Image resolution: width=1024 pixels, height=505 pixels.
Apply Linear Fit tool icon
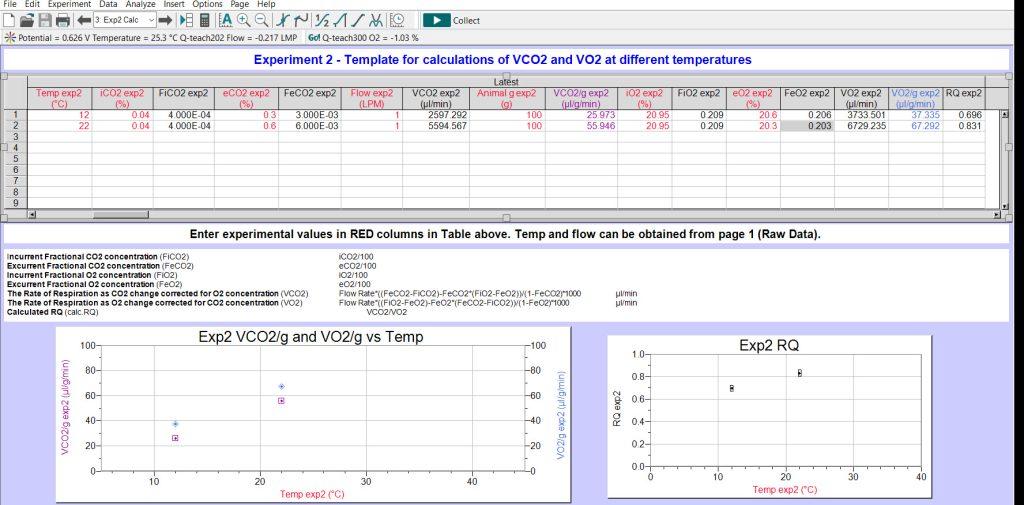pyautogui.click(x=358, y=20)
